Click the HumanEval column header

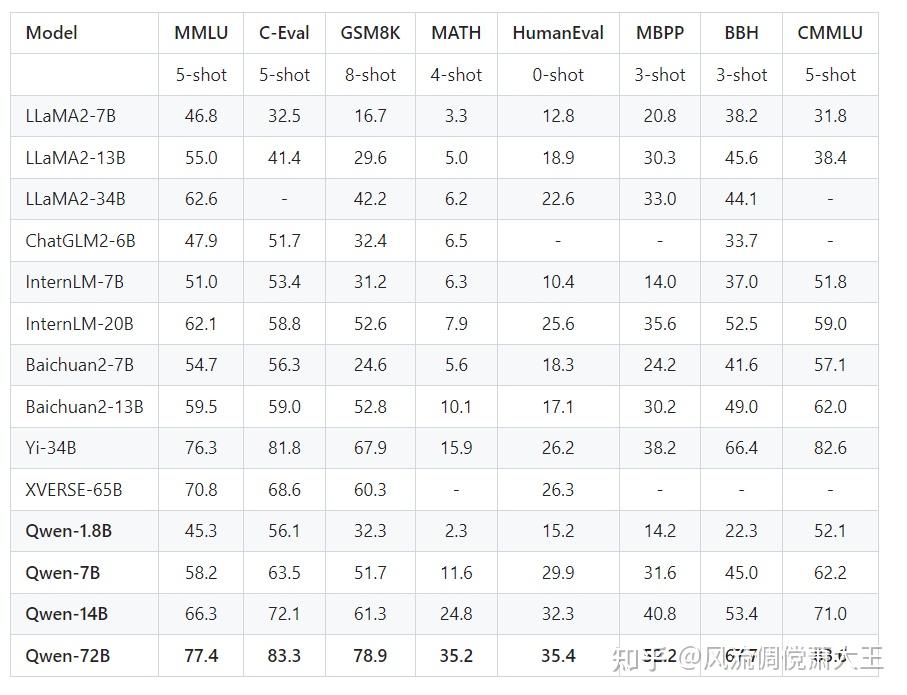pos(558,33)
